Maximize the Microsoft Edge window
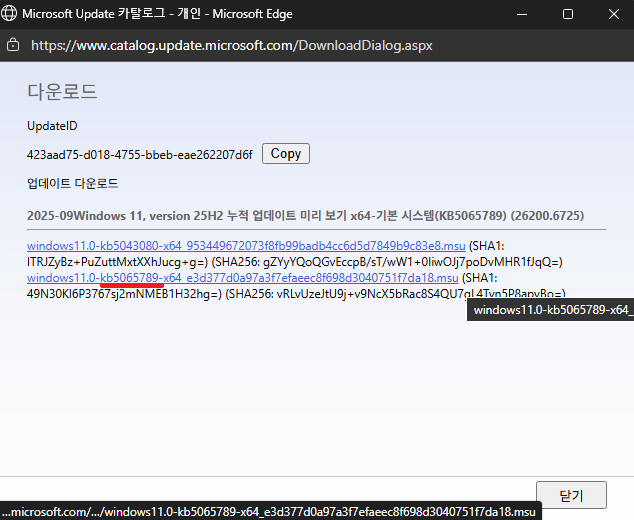Viewport: 634px width, 520px height. [x=568, y=14]
